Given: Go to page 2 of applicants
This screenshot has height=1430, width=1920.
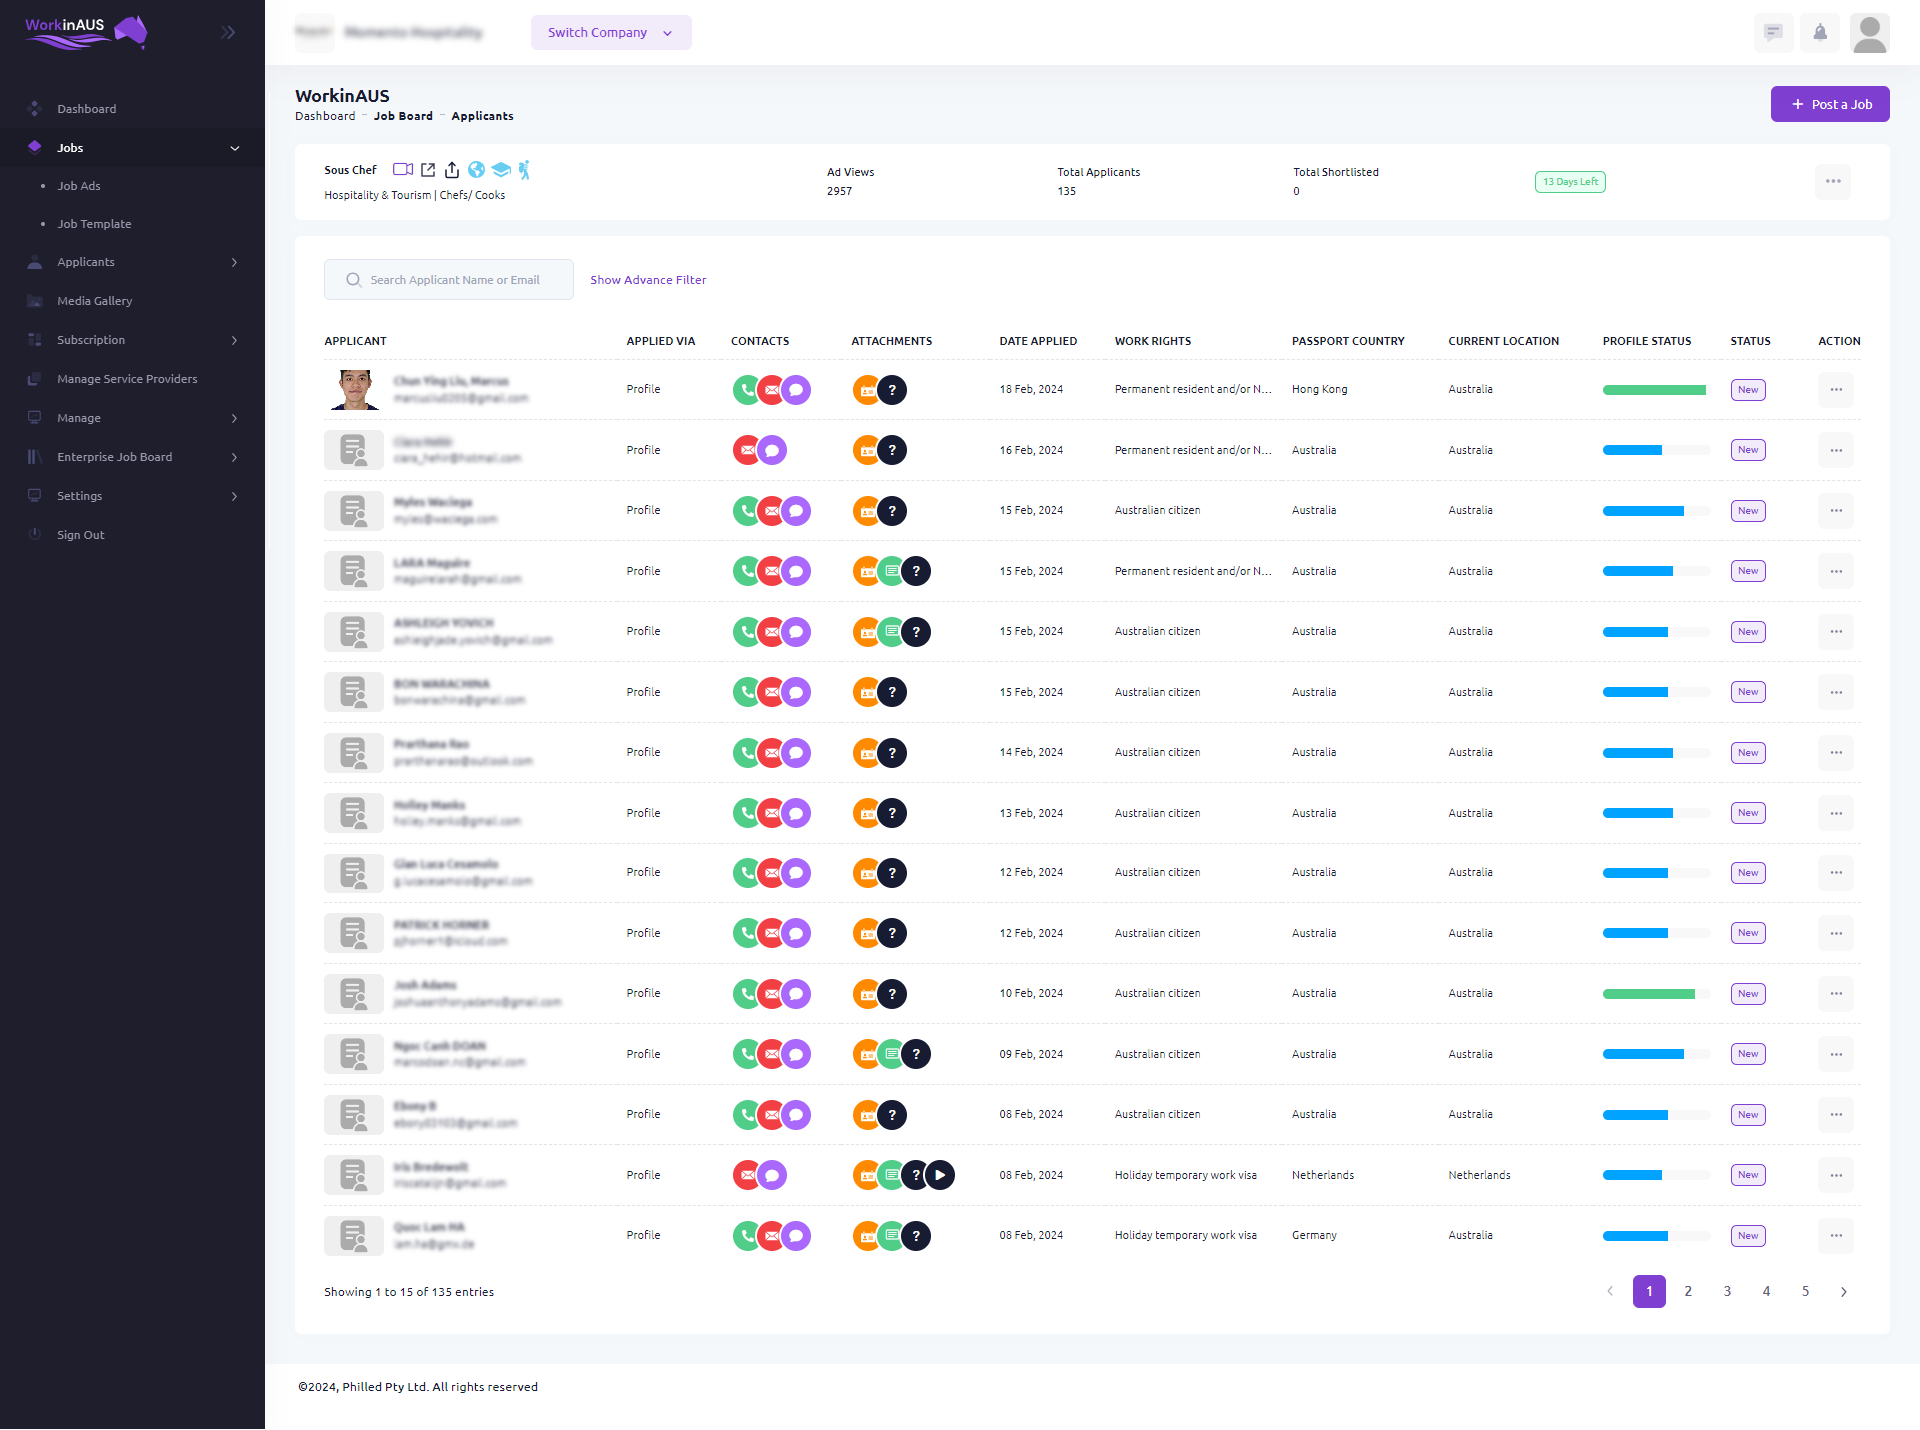Looking at the screenshot, I should click(1688, 1291).
